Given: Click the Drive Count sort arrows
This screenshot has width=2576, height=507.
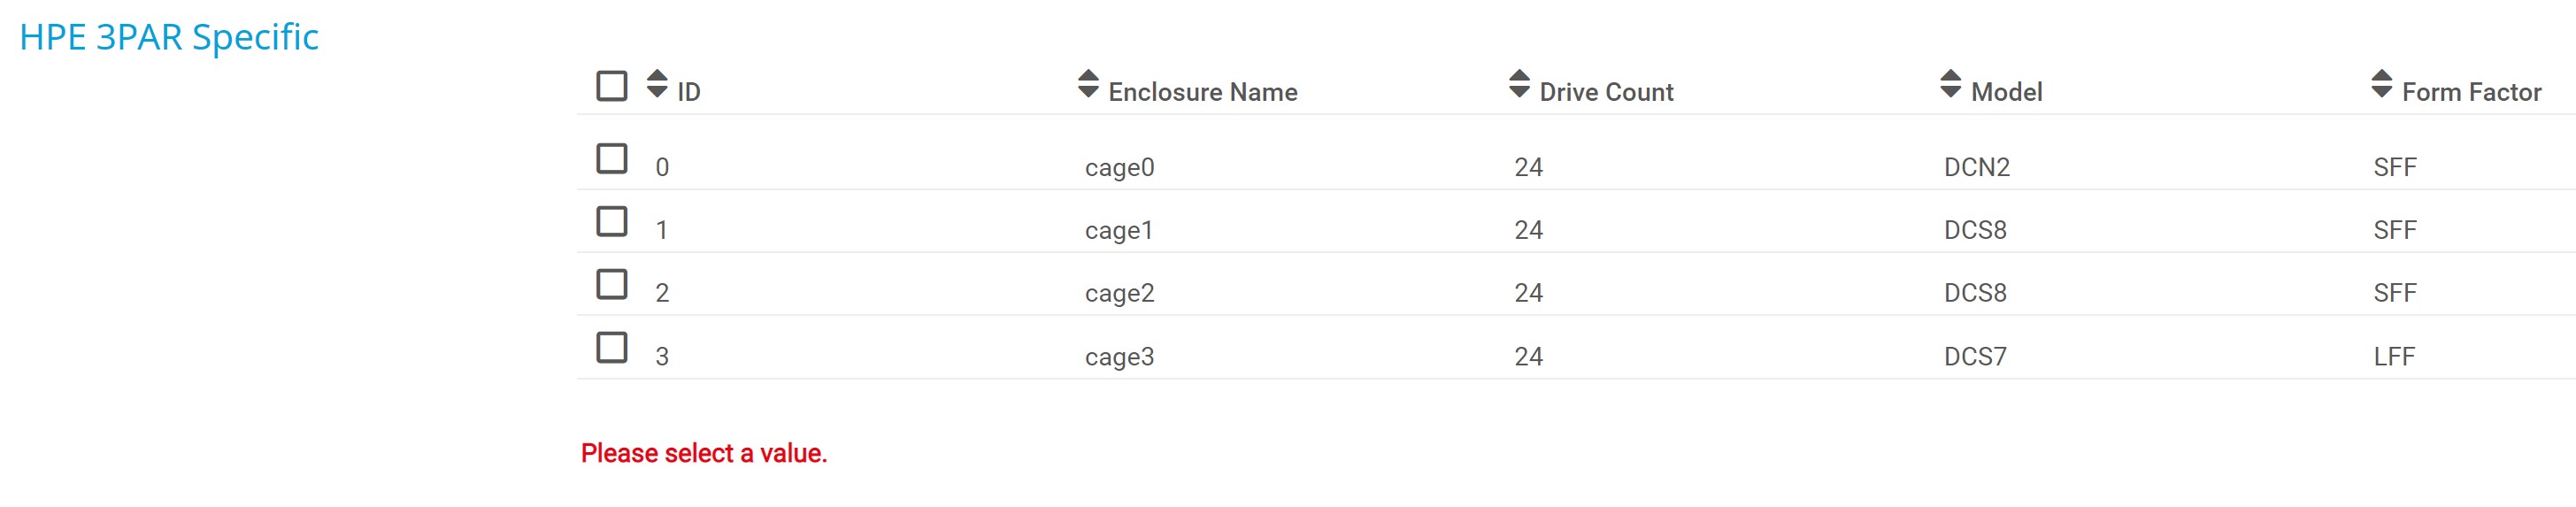Looking at the screenshot, I should coord(1519,84).
